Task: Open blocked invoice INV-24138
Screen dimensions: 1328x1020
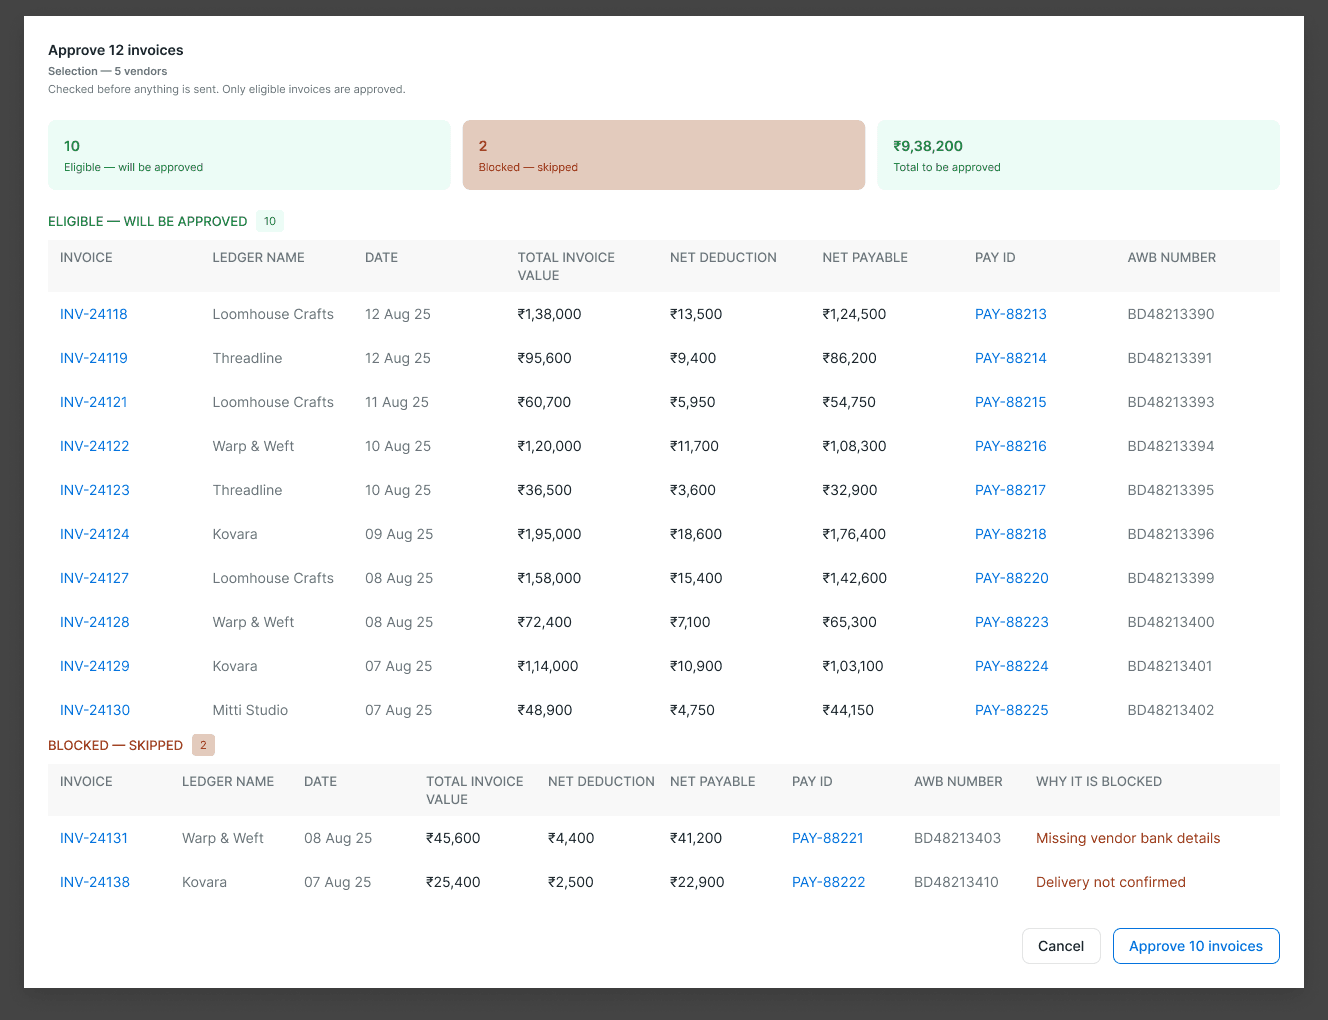Action: (x=95, y=882)
